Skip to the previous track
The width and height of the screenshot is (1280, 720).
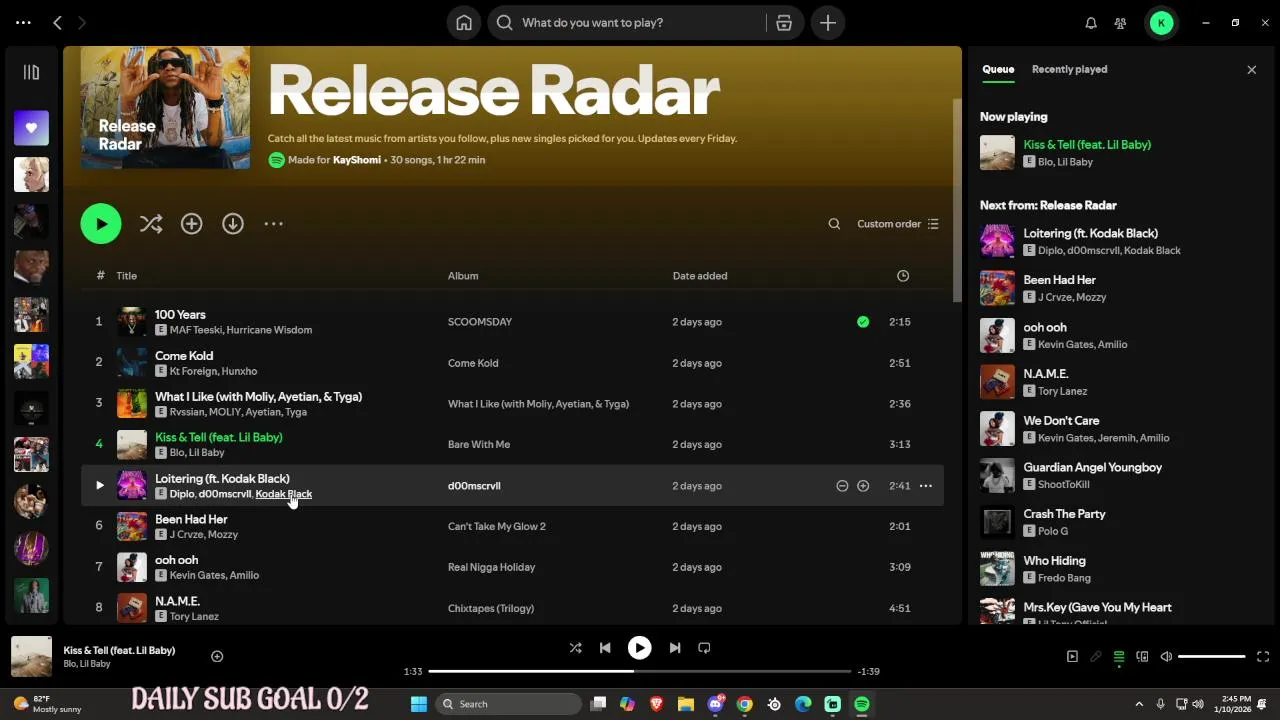605,648
